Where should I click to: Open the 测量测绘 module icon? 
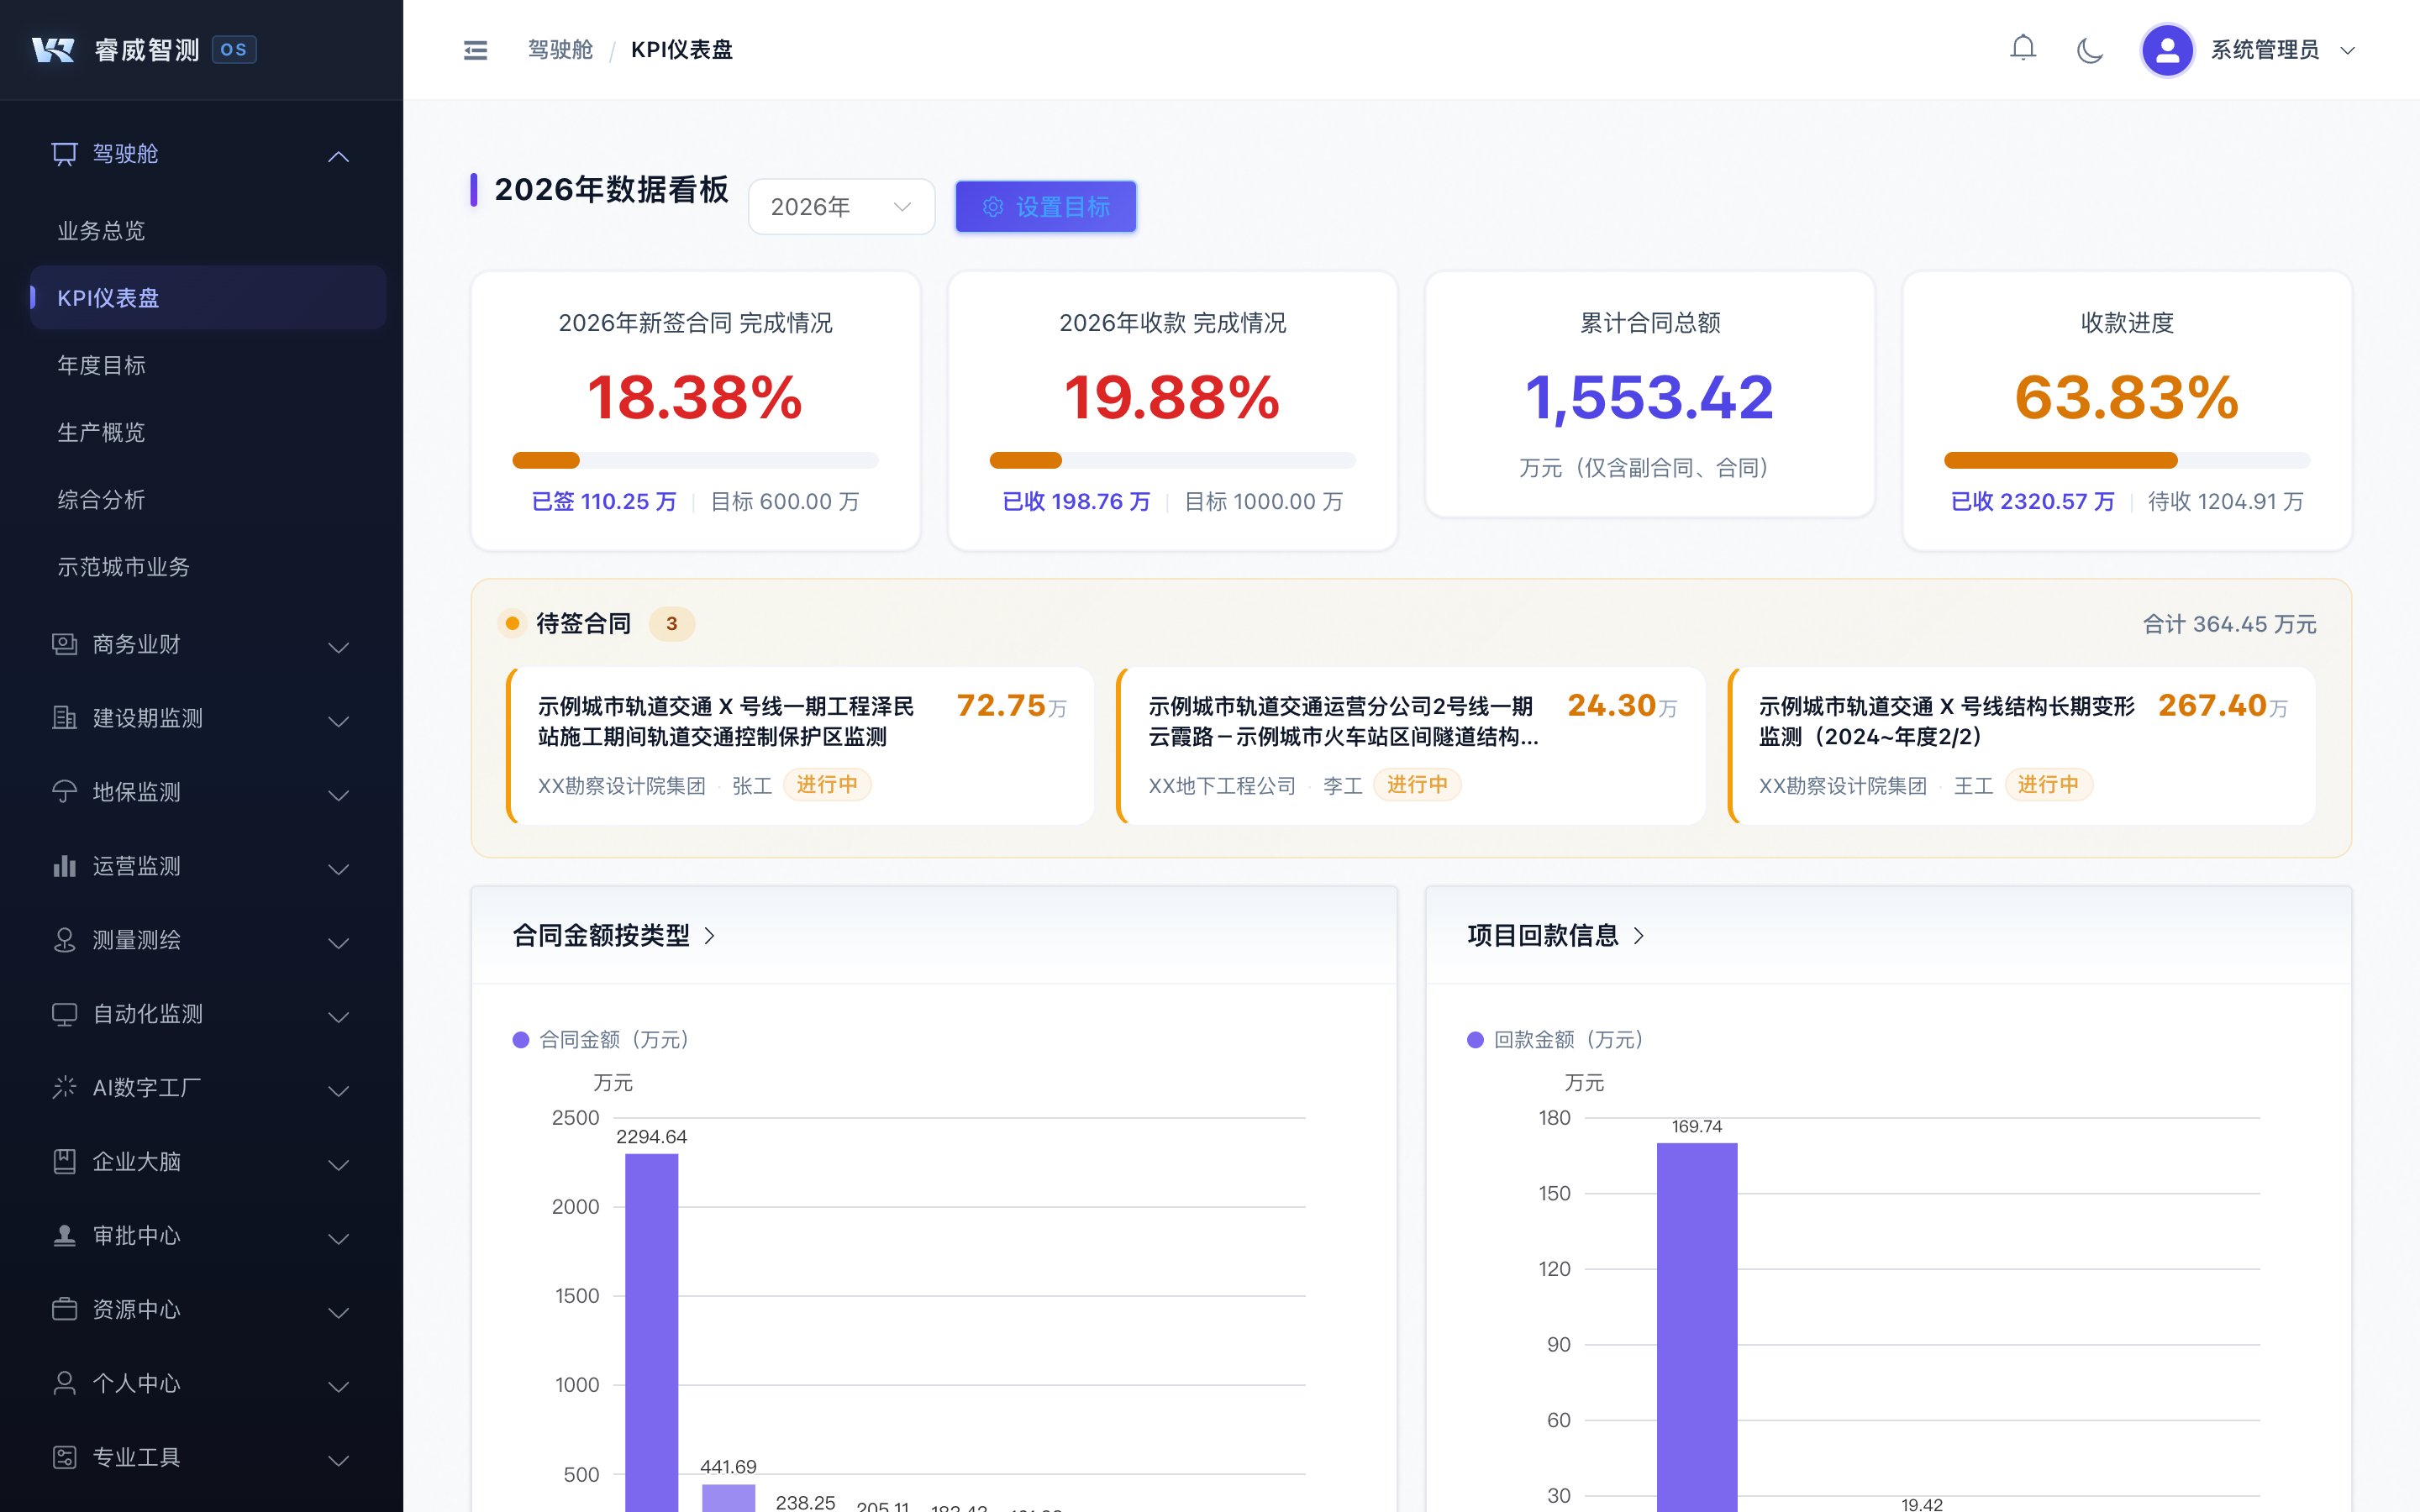tap(64, 940)
